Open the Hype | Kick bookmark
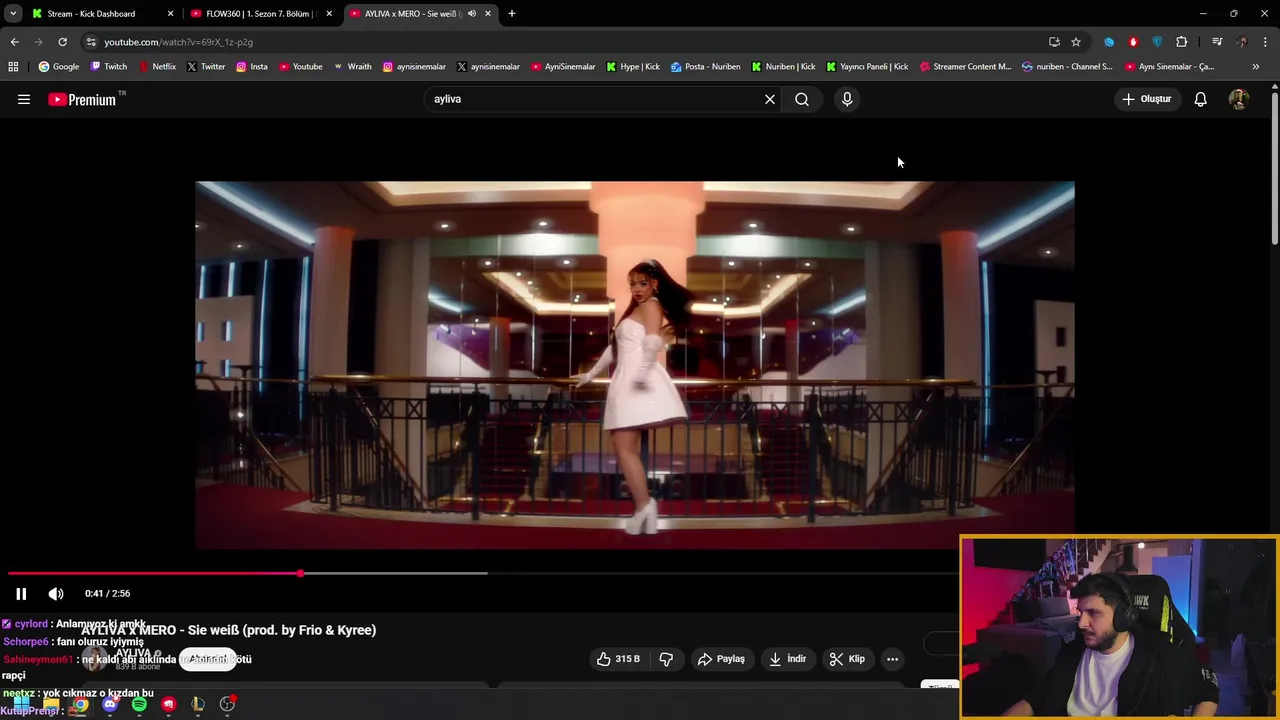1280x720 pixels. pos(633,66)
